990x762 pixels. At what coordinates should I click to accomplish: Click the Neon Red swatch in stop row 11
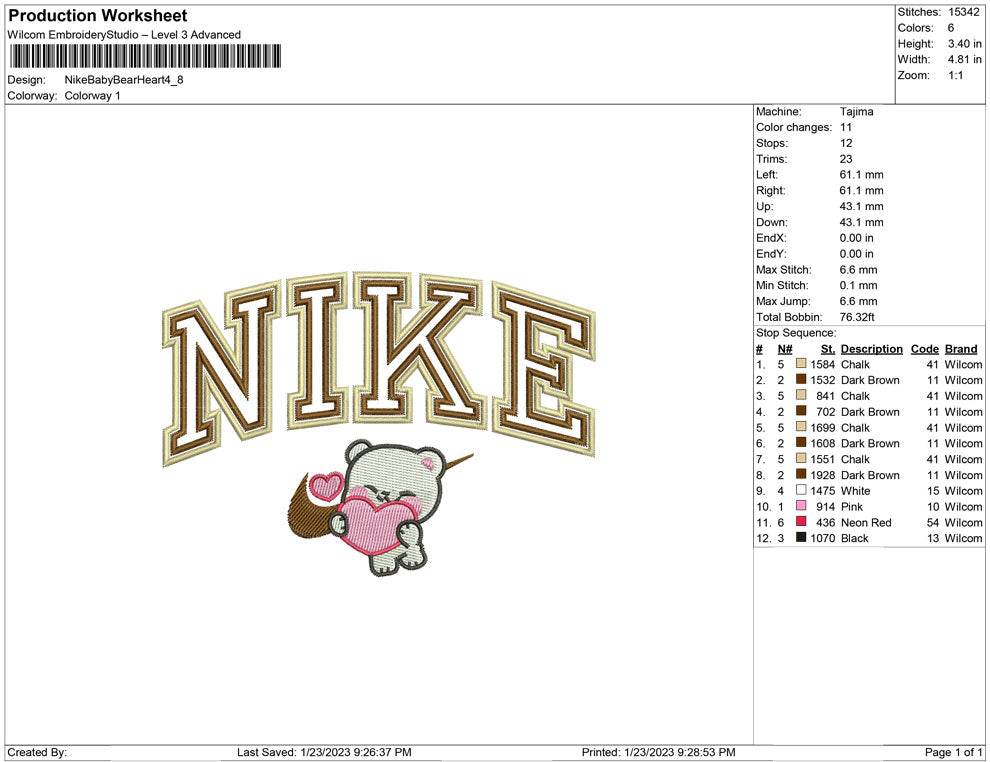click(x=801, y=521)
